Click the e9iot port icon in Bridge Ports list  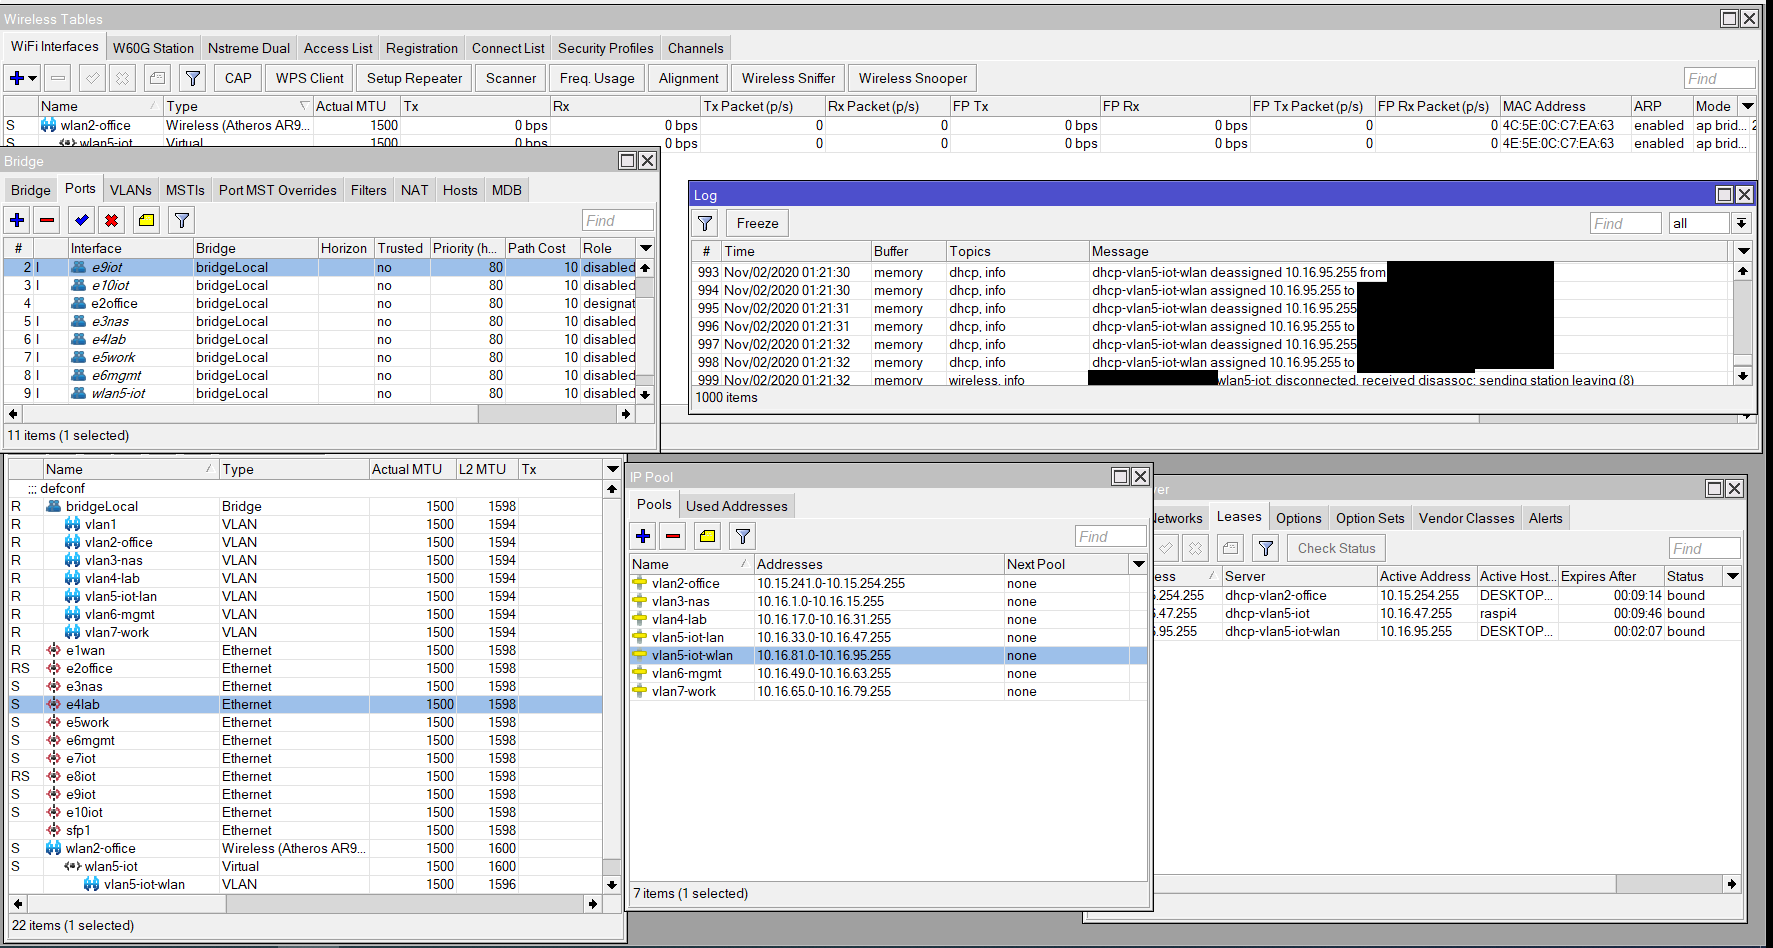tap(79, 267)
